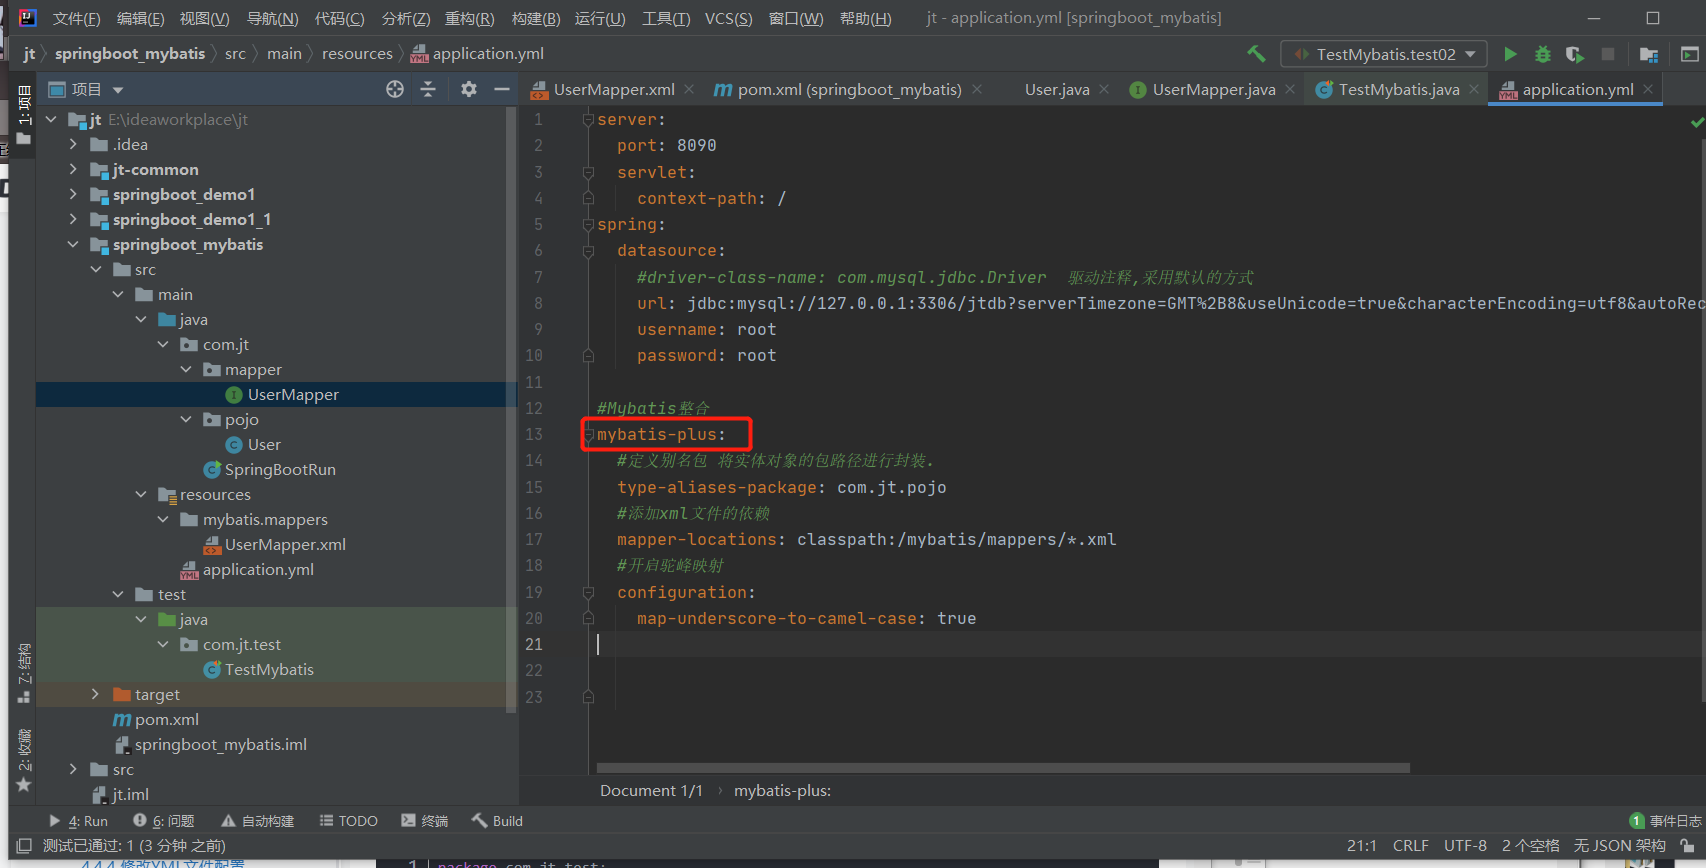The image size is (1706, 868).
Task: Collapse the springboot_mybatis module node
Action: tap(73, 244)
